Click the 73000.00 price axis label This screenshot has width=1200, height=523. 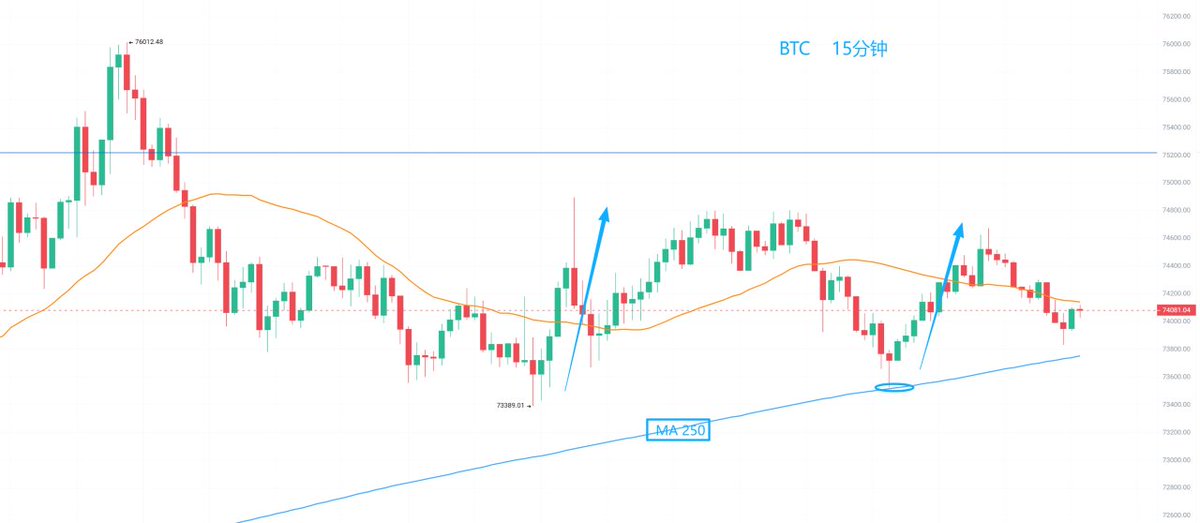[1175, 460]
